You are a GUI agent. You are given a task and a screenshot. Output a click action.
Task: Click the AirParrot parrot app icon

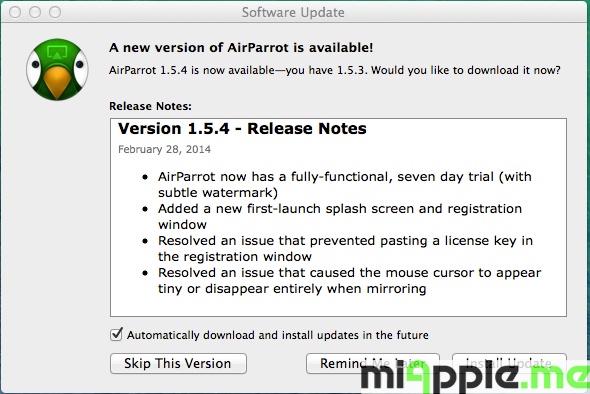click(57, 70)
